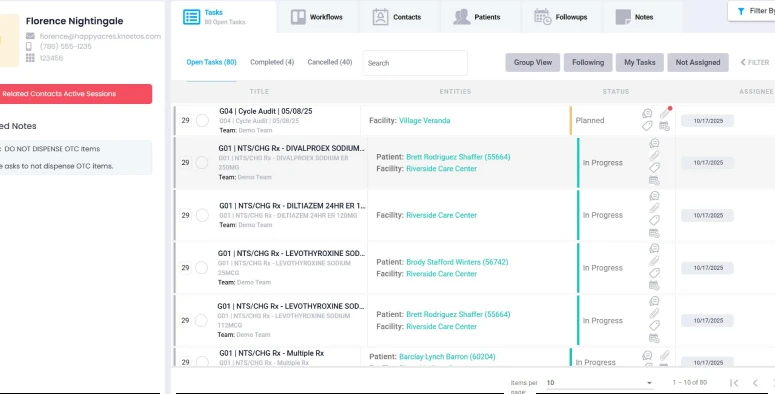The image size is (775, 394).
Task: Click the Group View button
Action: click(532, 62)
